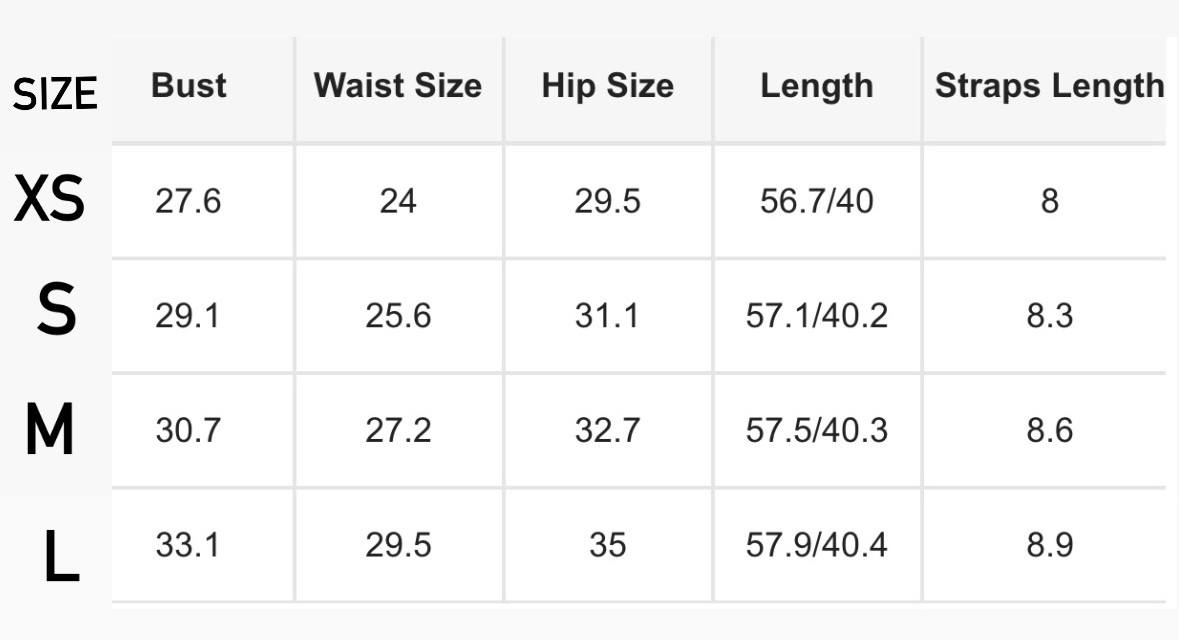Click the Bust column header
The width and height of the screenshot is (1179, 640).
[189, 86]
